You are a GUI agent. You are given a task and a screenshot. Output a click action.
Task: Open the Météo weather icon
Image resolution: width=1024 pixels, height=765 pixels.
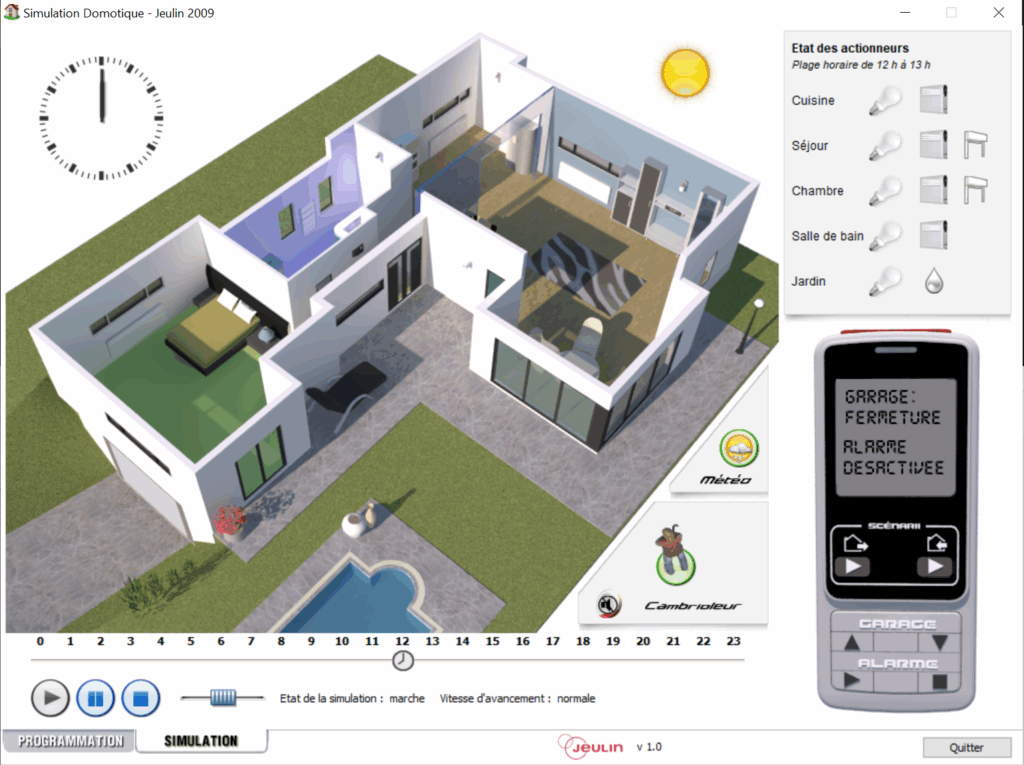coord(739,448)
